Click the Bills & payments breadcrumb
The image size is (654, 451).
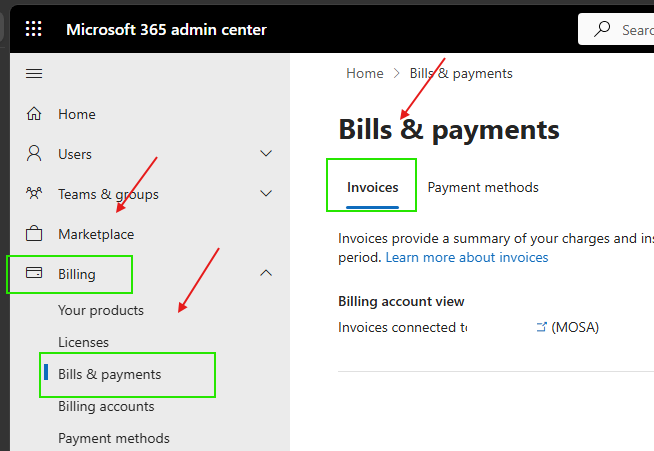461,73
